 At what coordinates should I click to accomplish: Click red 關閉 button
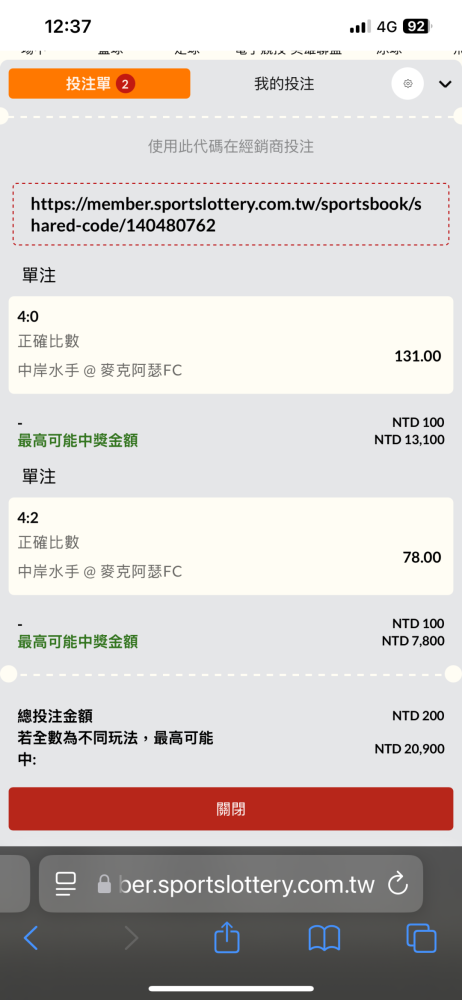point(231,809)
